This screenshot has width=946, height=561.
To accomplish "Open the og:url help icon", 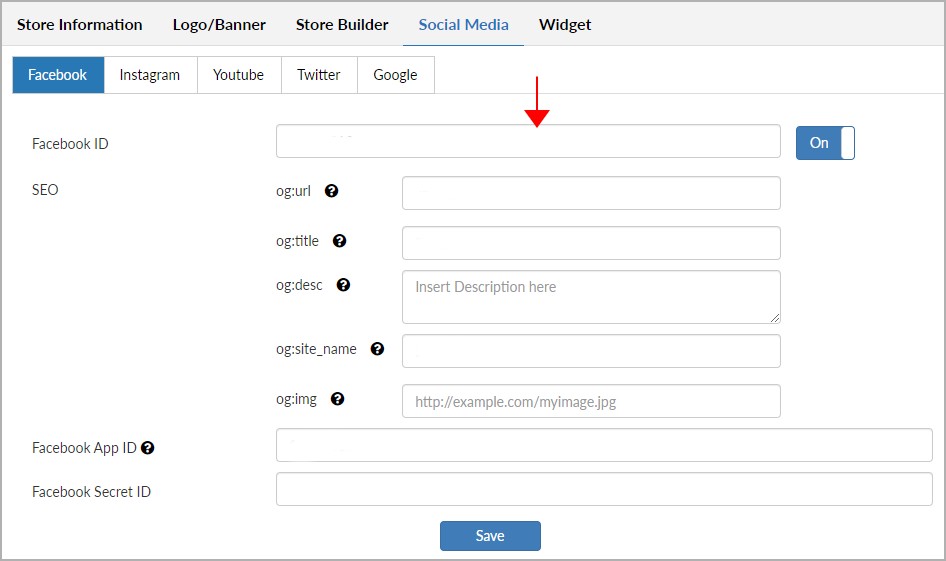I will coord(331,191).
